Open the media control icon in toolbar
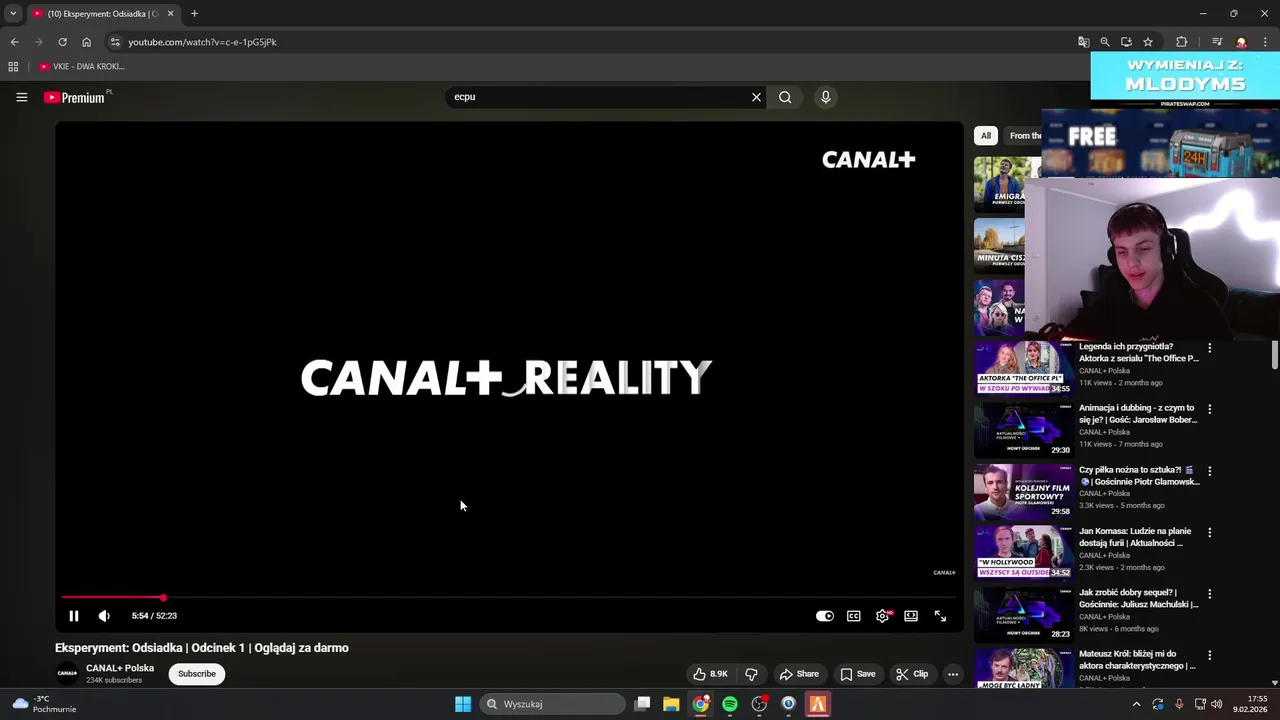This screenshot has height=720, width=1280. 1217,42
